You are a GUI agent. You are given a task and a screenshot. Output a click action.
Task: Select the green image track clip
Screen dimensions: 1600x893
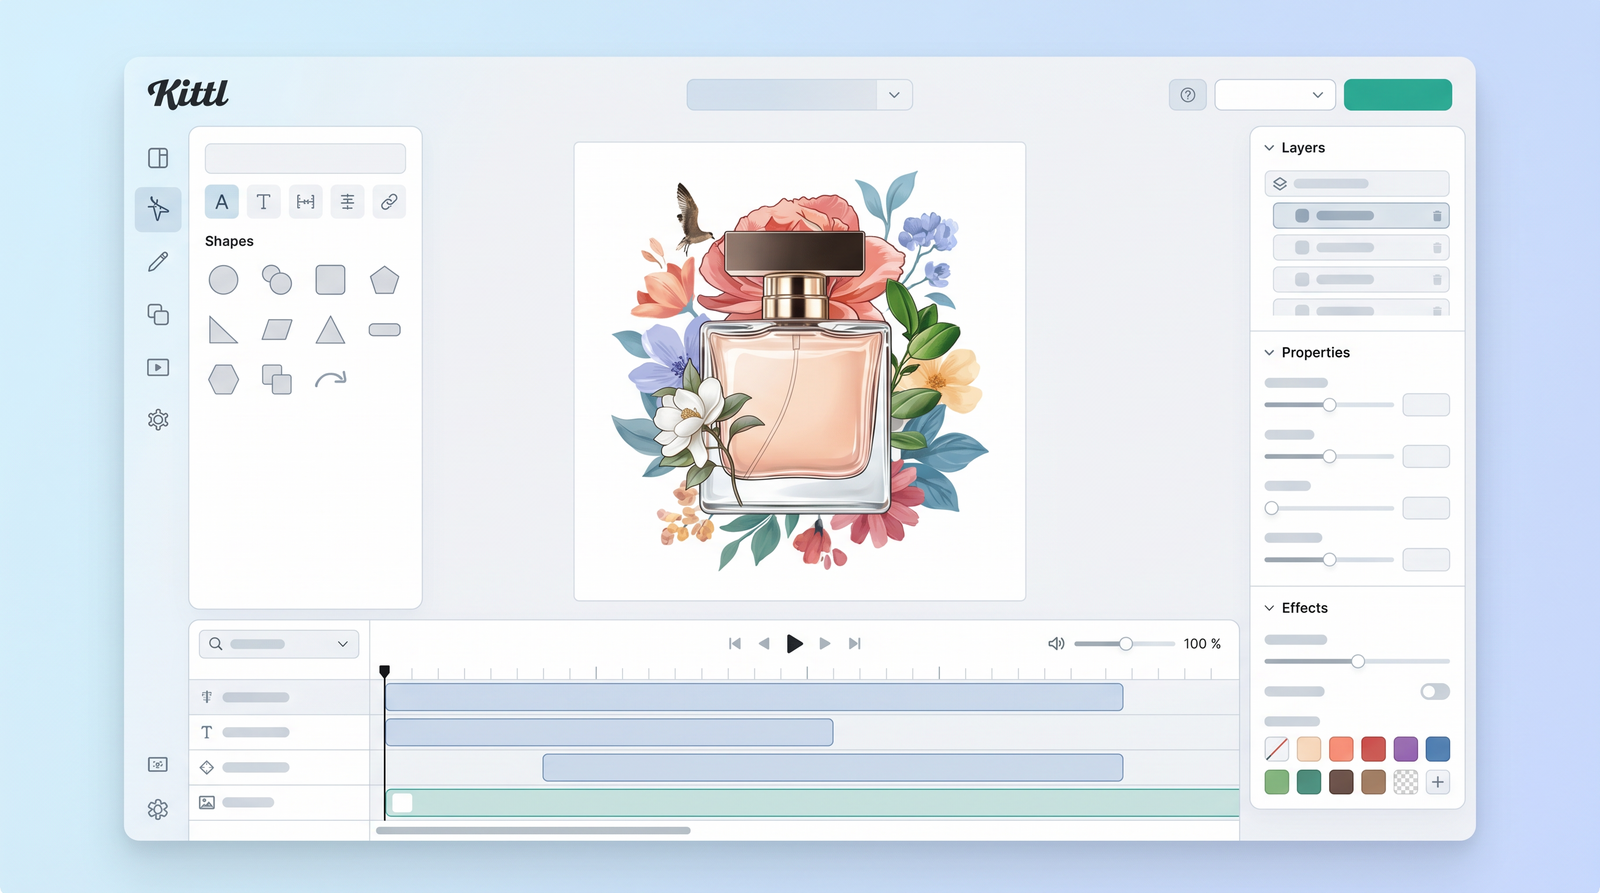[x=812, y=802]
